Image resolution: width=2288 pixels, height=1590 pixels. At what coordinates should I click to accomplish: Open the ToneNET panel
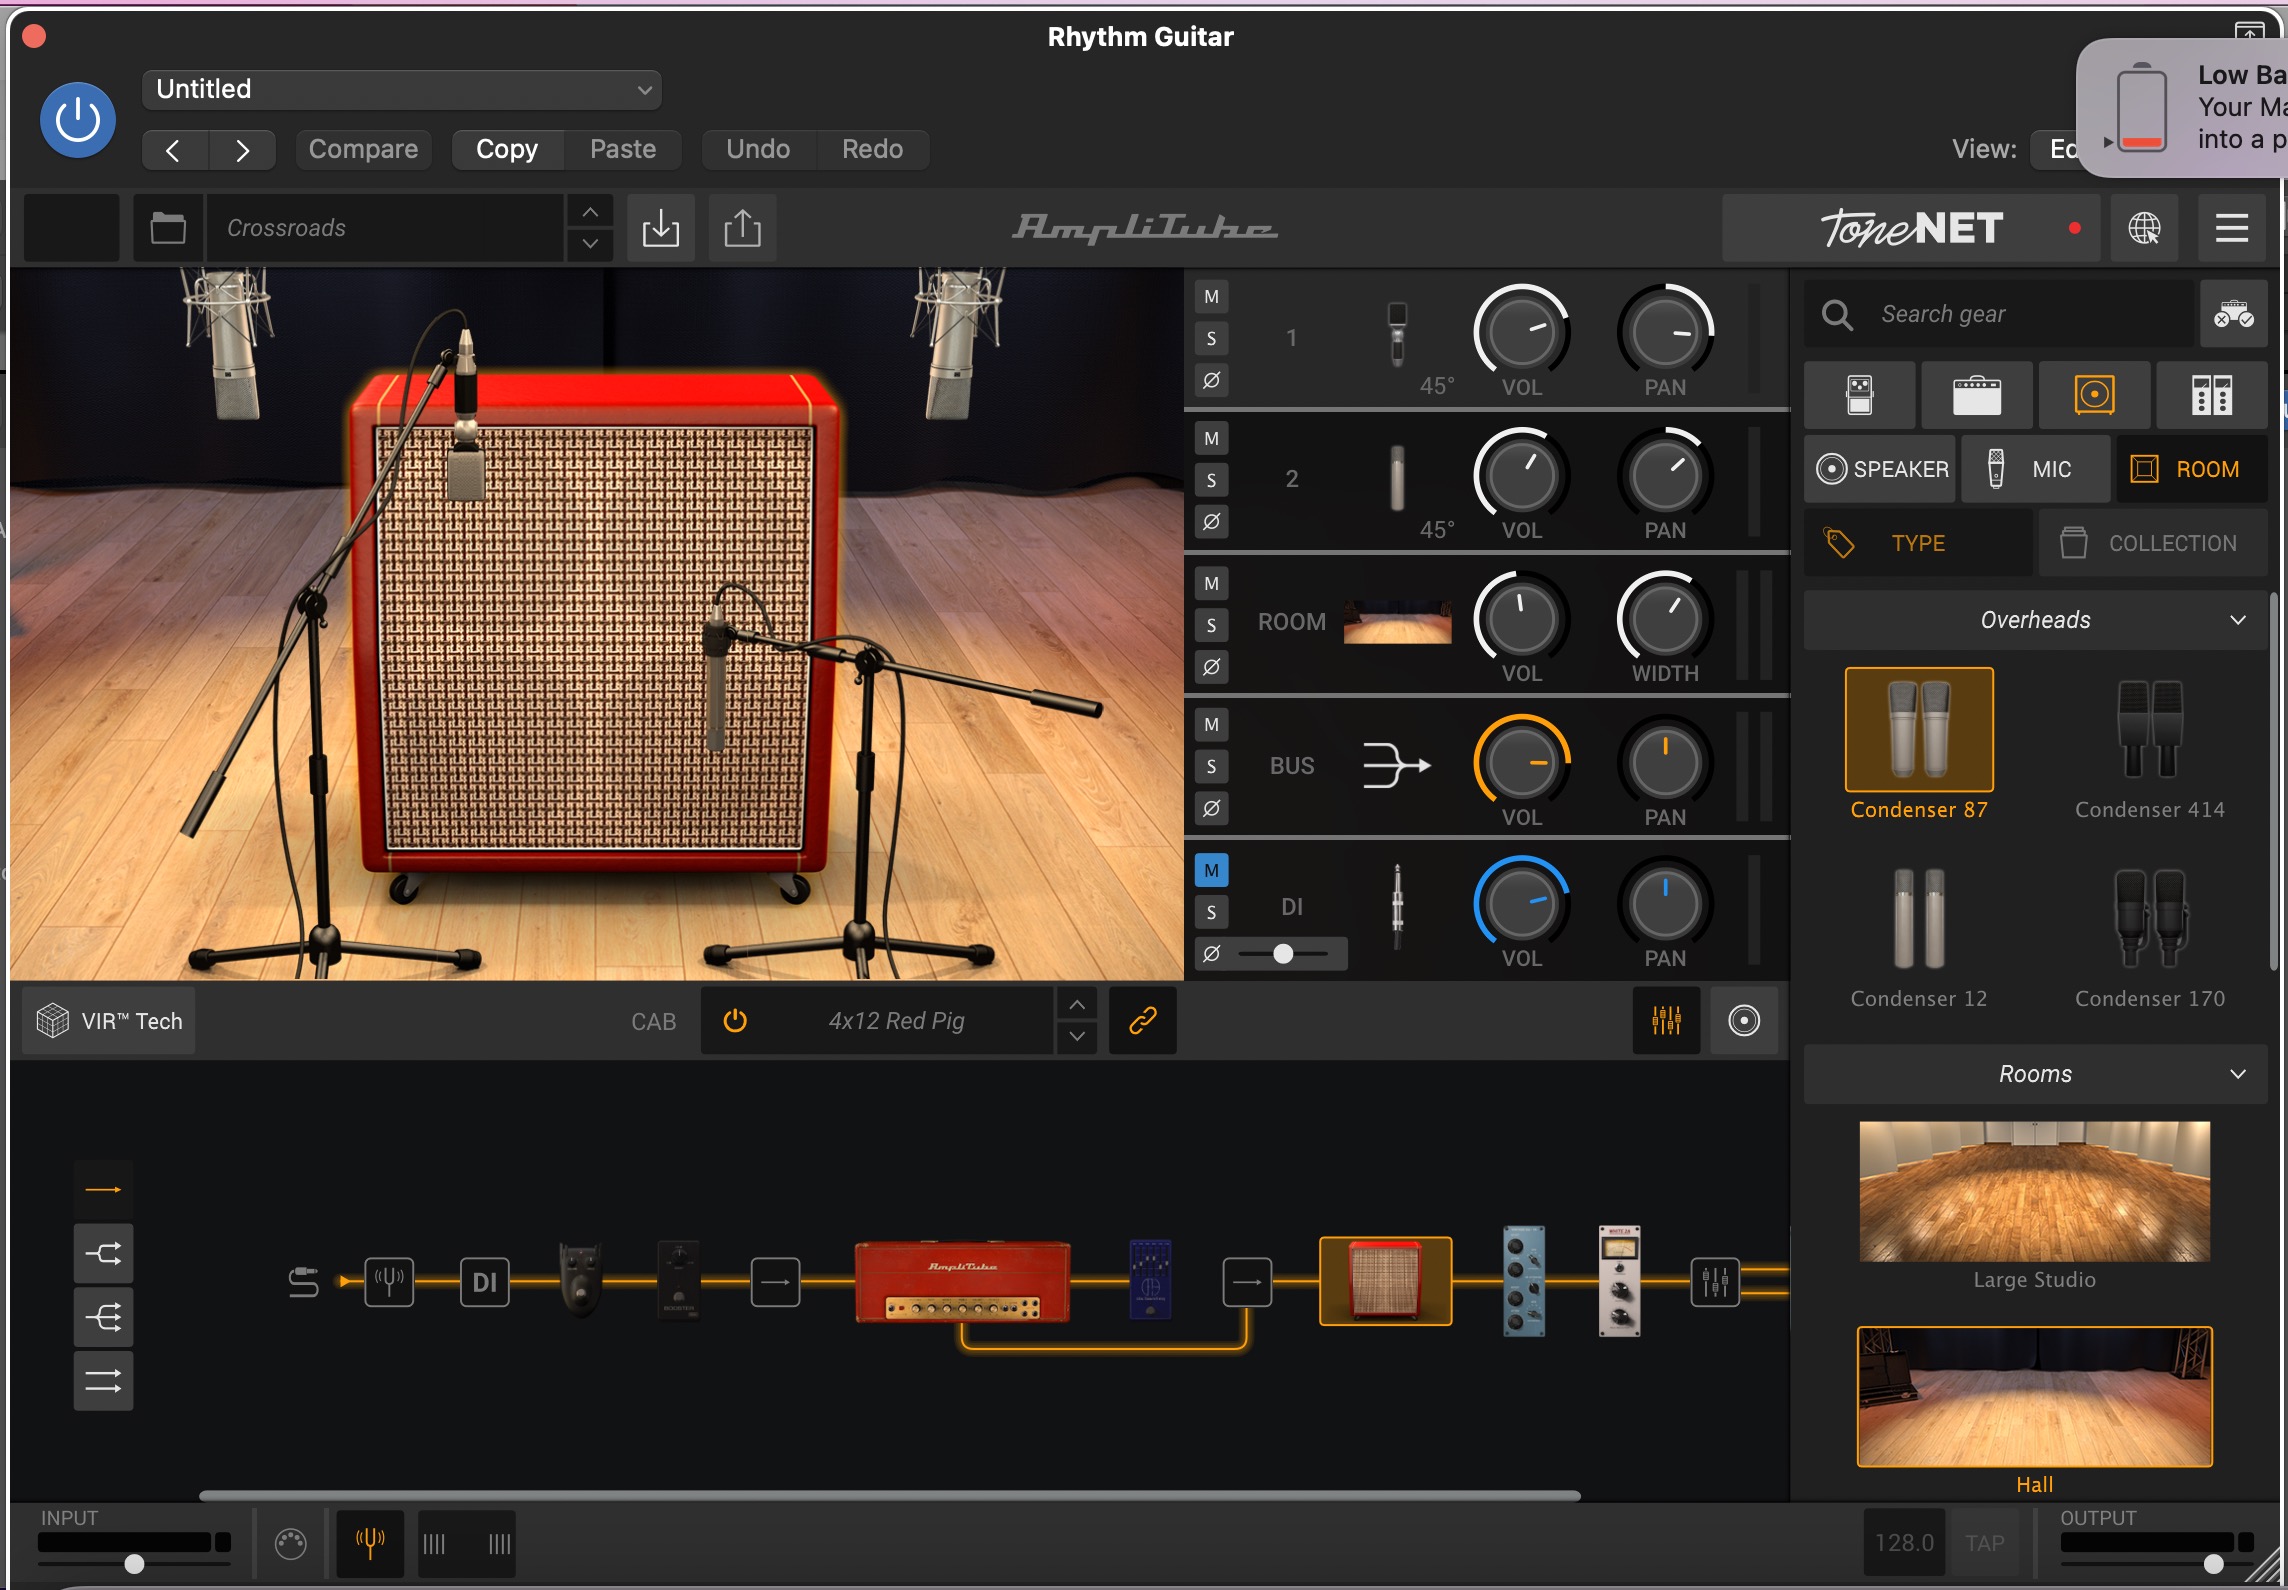(1911, 228)
